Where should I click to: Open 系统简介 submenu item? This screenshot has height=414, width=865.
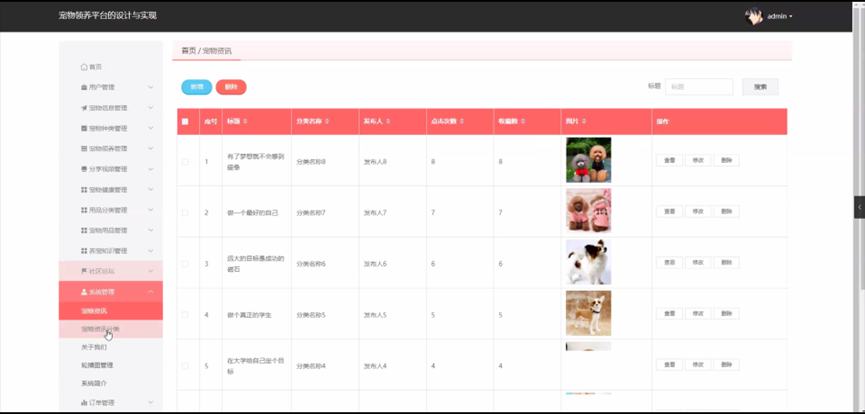tap(111, 383)
